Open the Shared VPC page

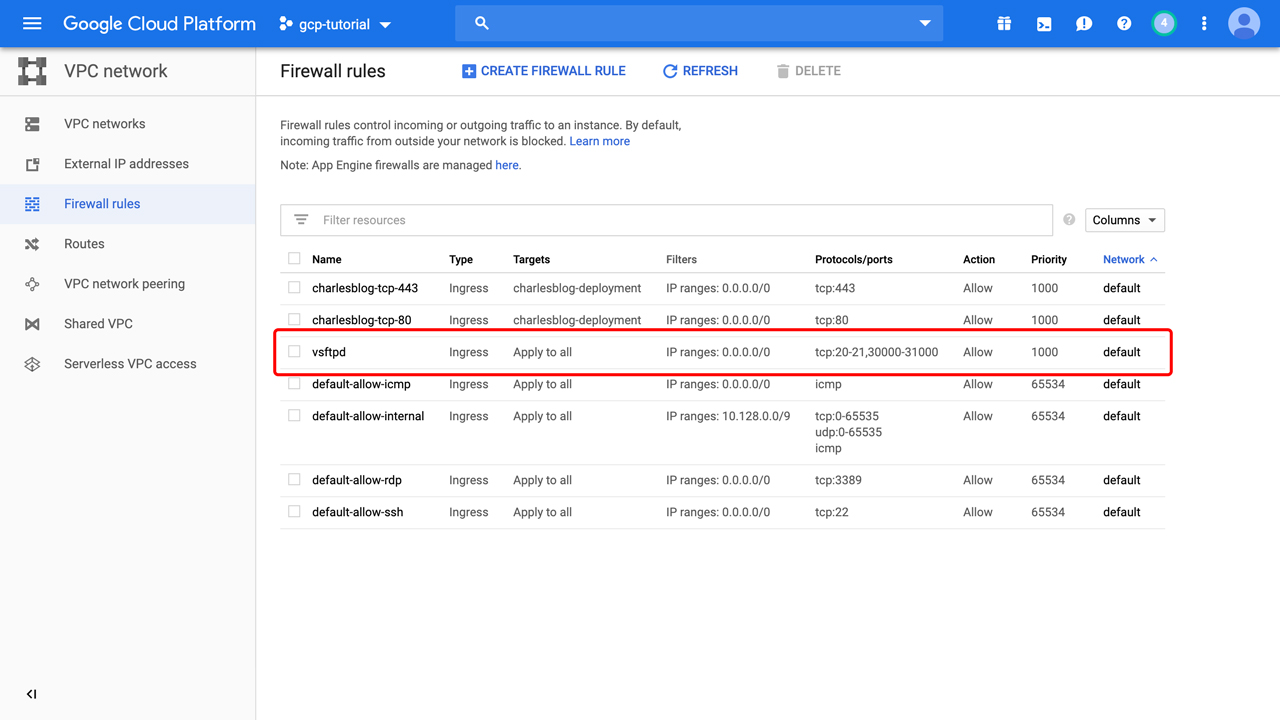pyautogui.click(x=96, y=323)
